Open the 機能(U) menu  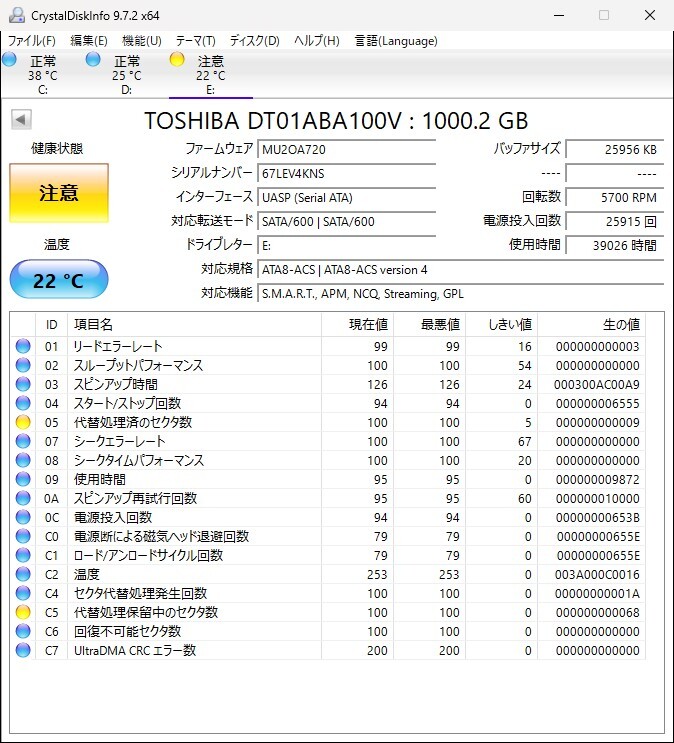tap(142, 41)
